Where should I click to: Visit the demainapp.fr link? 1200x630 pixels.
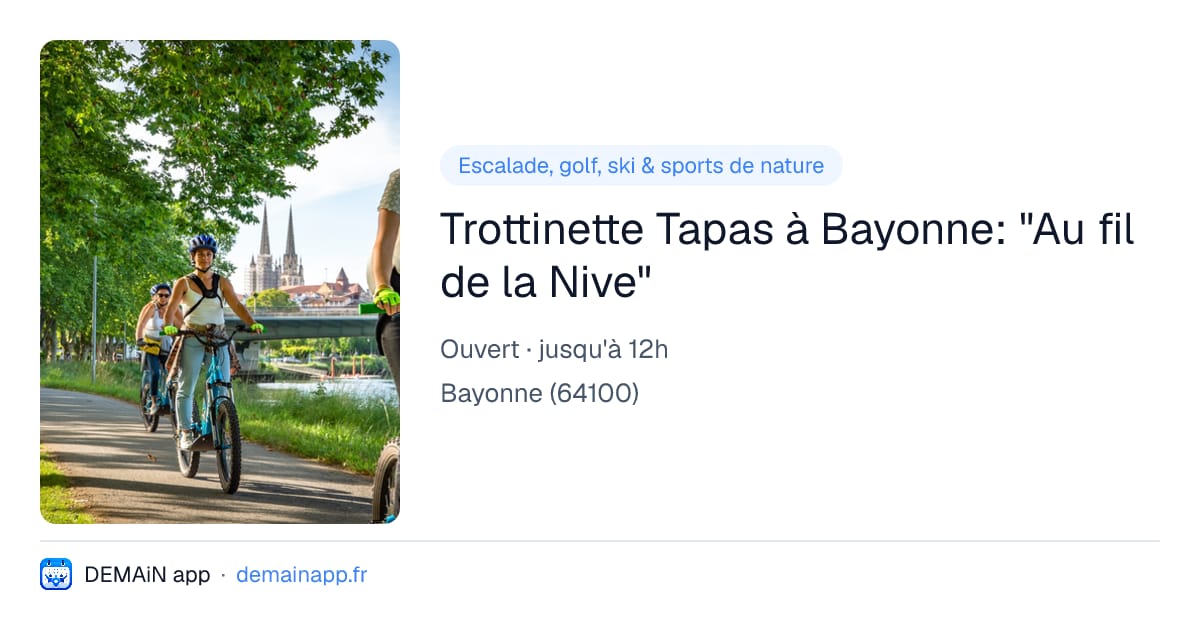point(301,575)
